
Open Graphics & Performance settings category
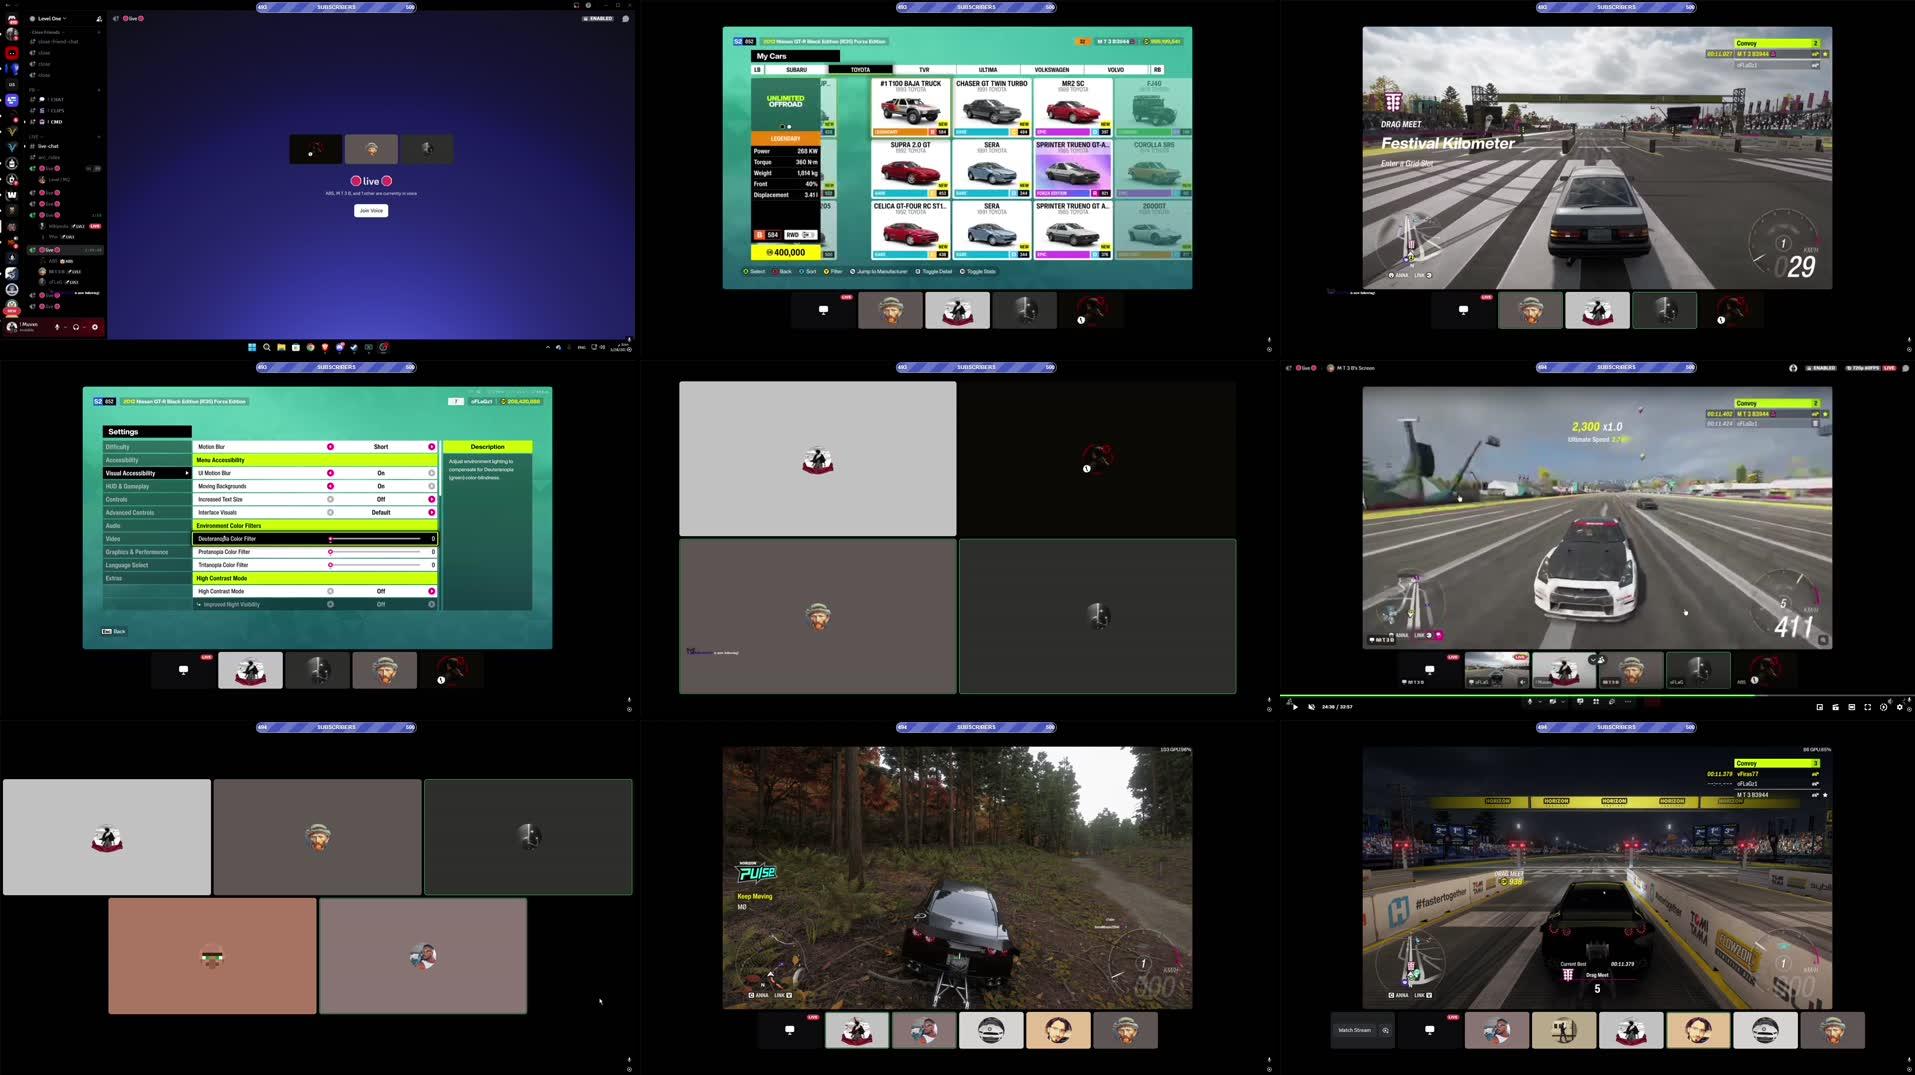coord(146,552)
